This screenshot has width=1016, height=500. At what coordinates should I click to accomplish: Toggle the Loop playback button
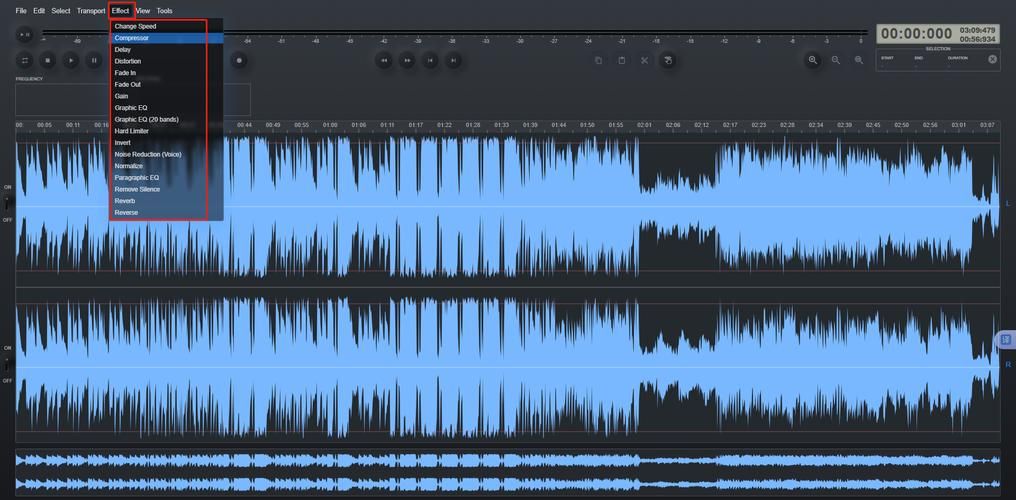pos(25,60)
